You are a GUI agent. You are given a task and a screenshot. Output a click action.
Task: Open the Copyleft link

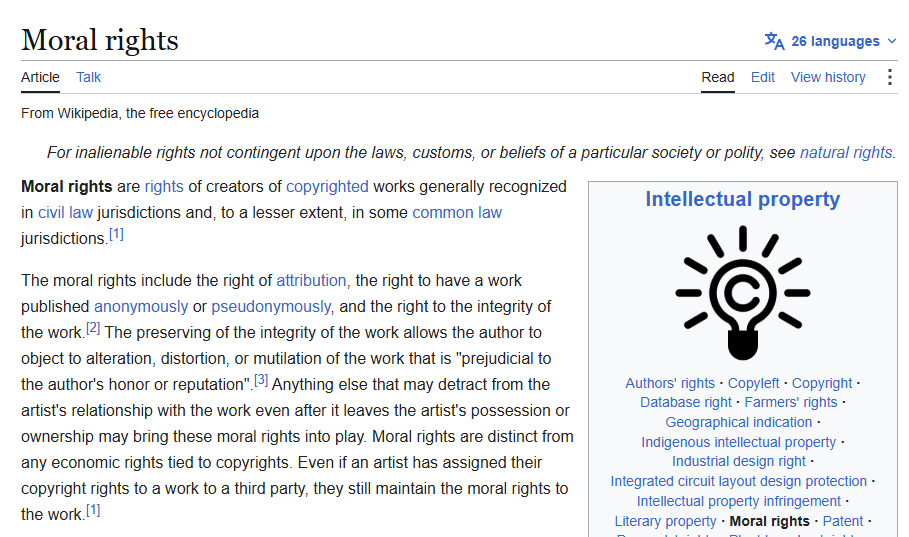(753, 383)
